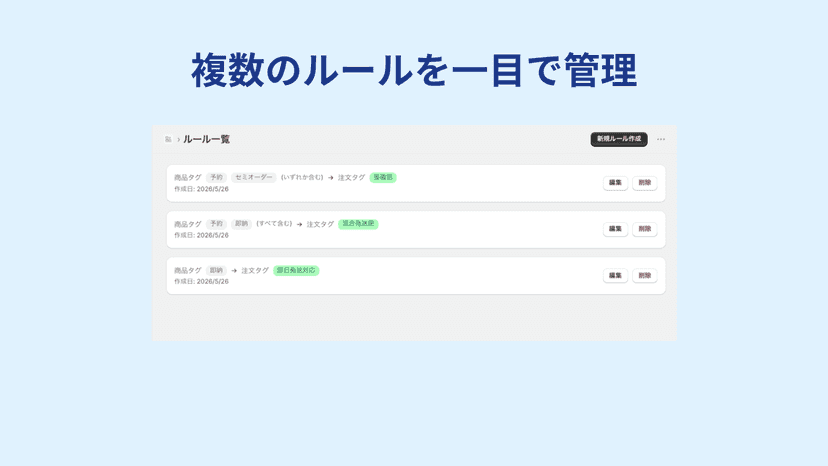Open the three-dots more actions menu
The image size is (828, 466).
pyautogui.click(x=661, y=139)
